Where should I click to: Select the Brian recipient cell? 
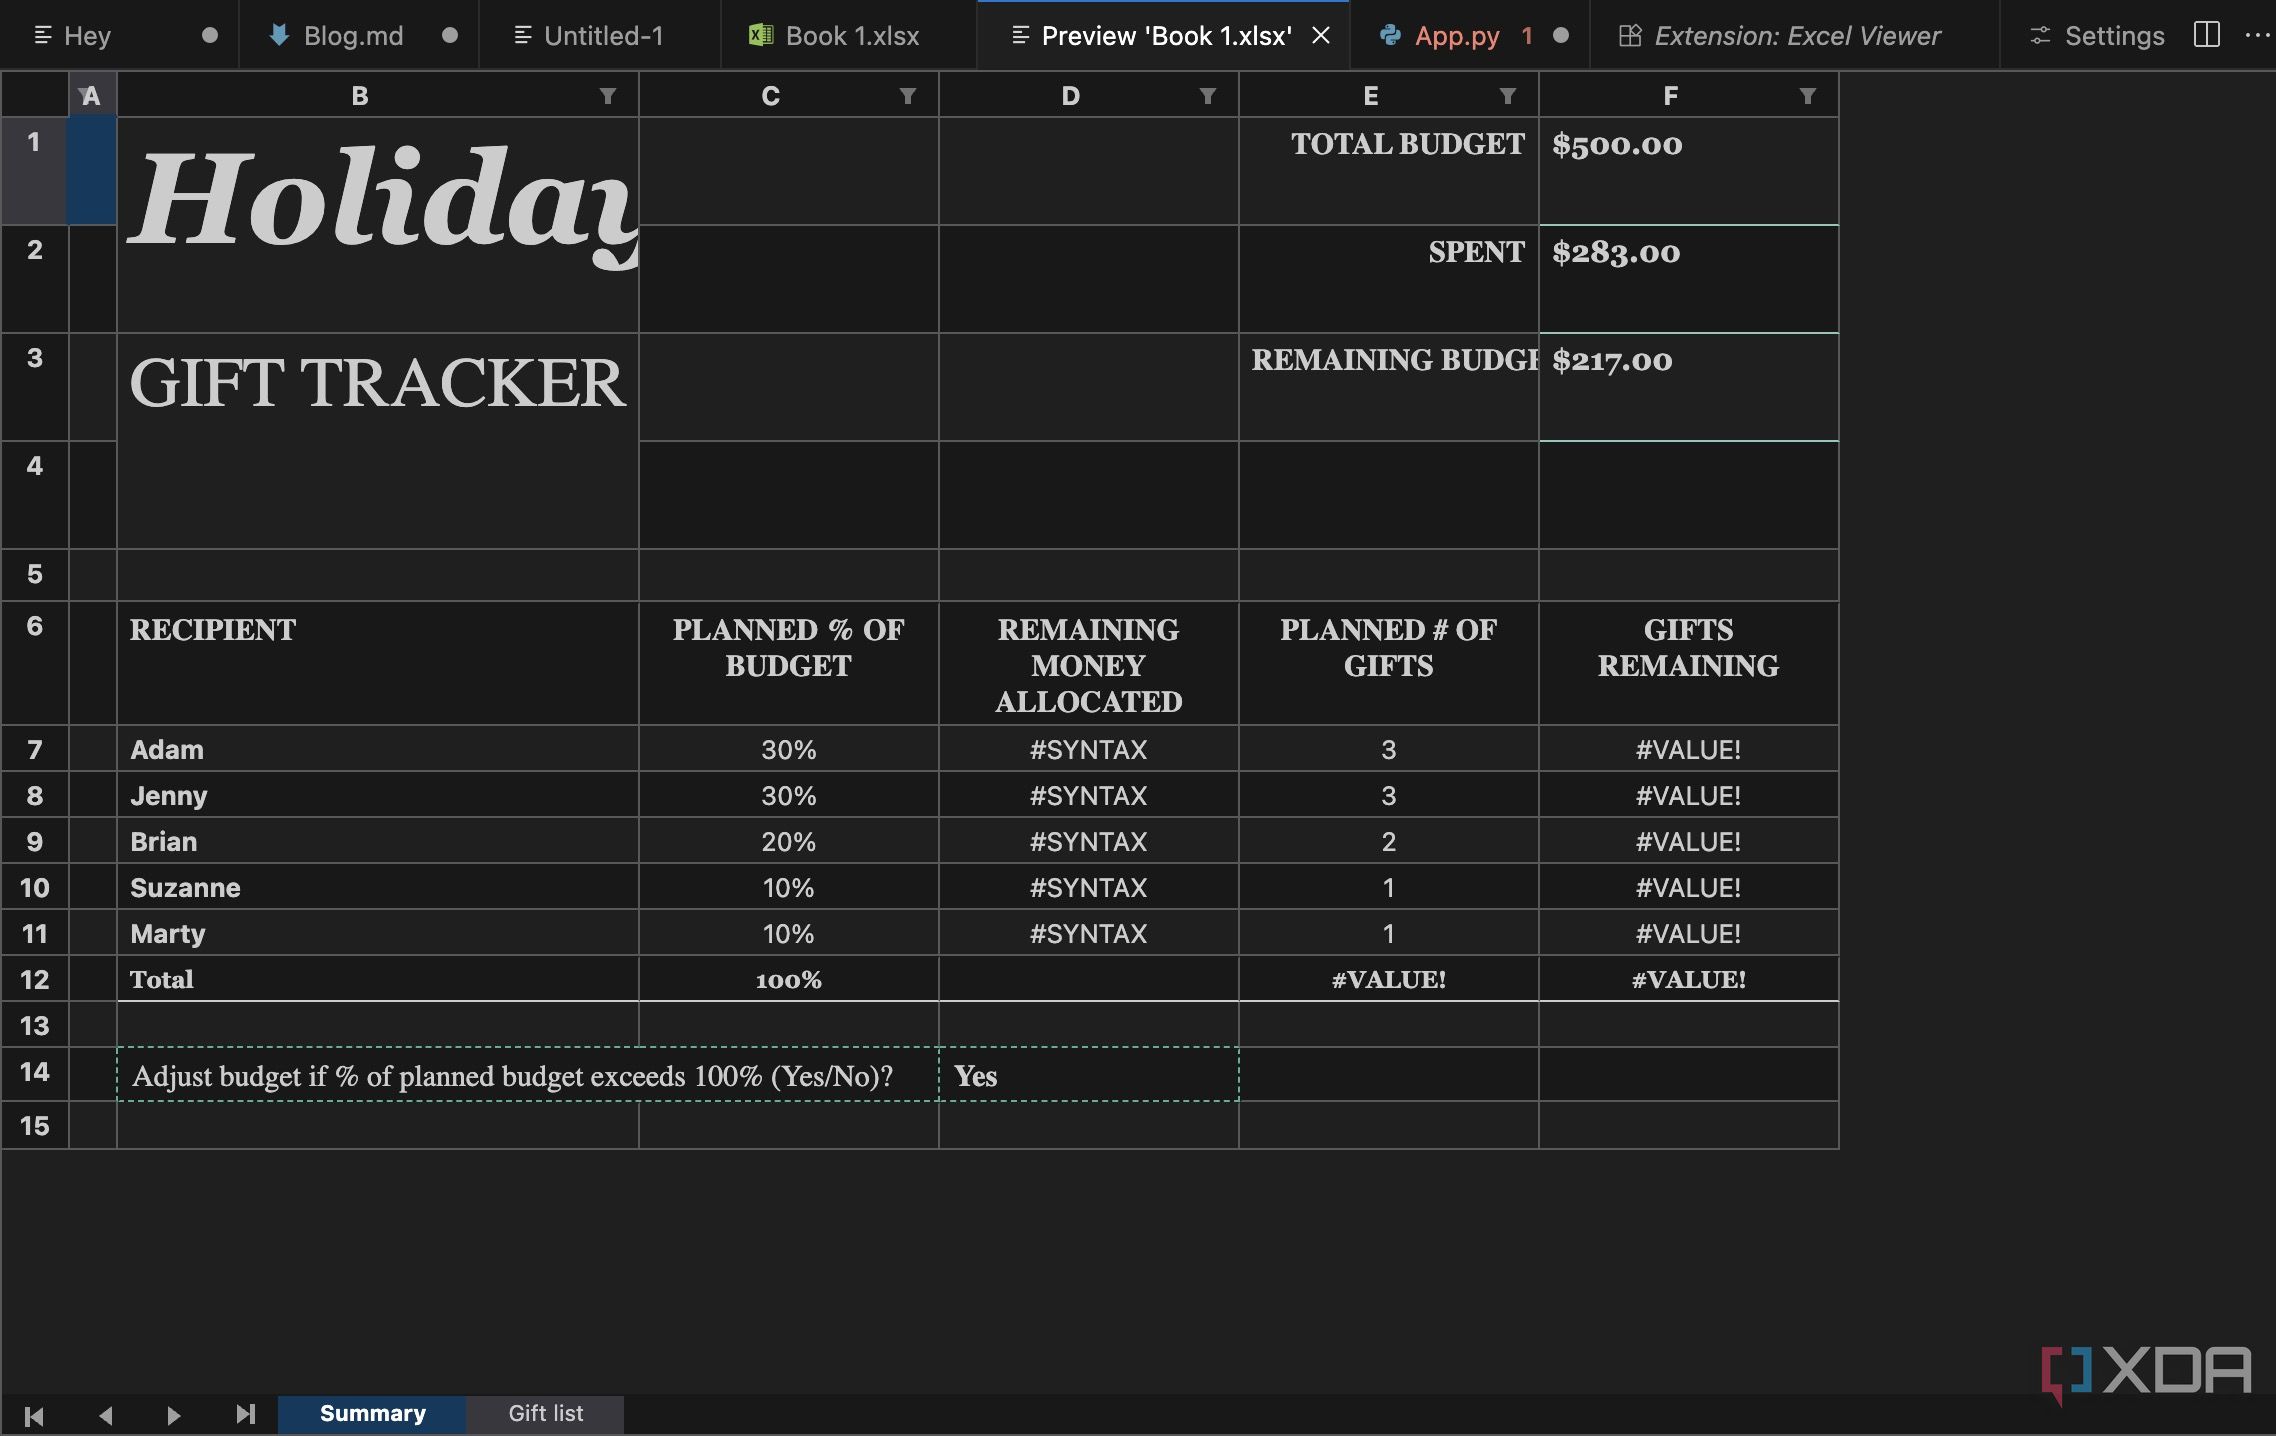tap(378, 841)
